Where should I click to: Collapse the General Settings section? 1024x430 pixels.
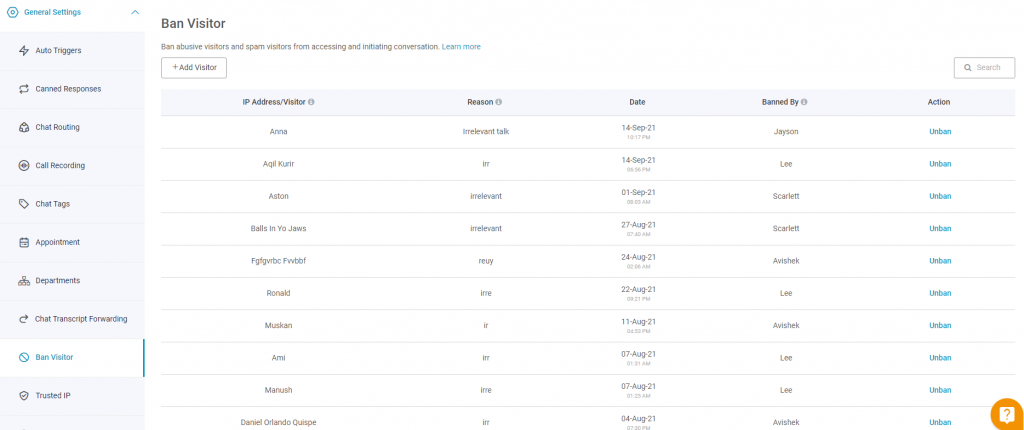pyautogui.click(x=135, y=12)
